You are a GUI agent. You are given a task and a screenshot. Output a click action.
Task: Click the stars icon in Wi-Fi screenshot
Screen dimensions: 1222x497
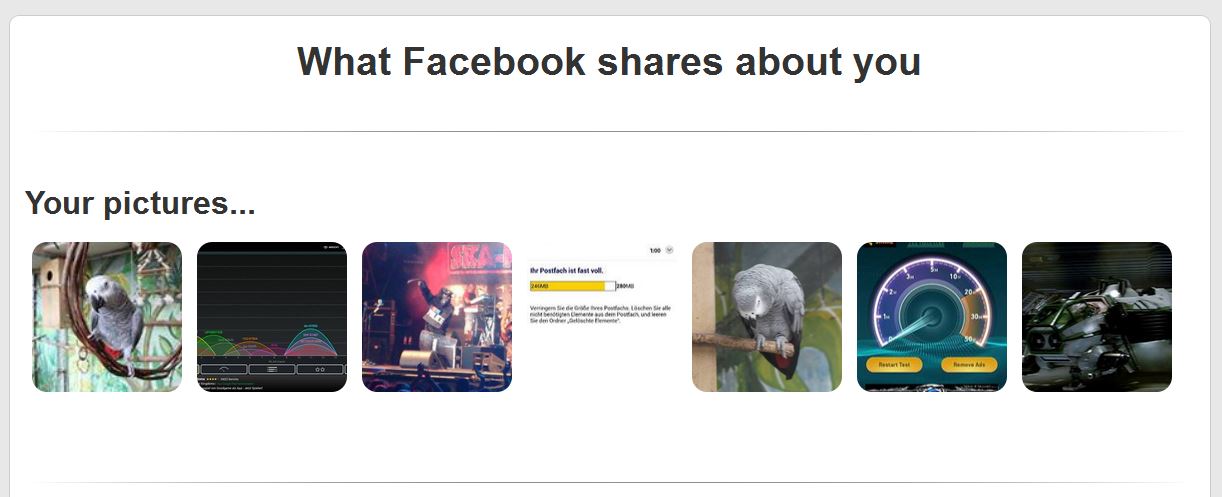coord(321,369)
